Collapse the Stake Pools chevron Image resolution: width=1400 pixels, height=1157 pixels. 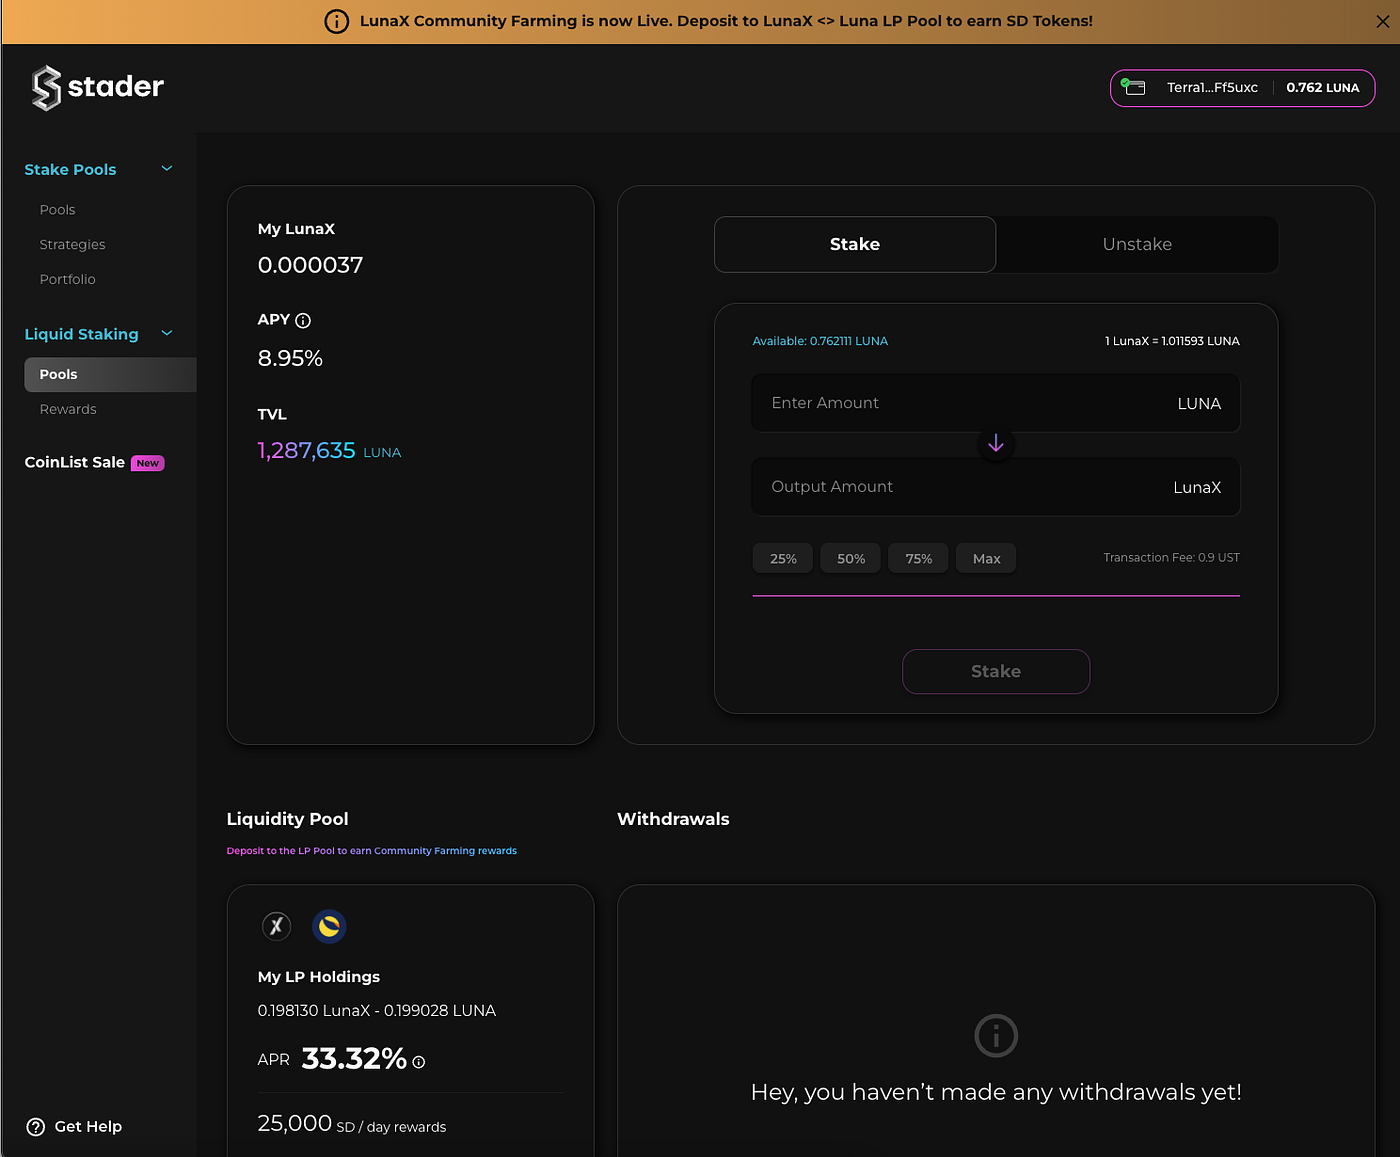[x=167, y=169]
